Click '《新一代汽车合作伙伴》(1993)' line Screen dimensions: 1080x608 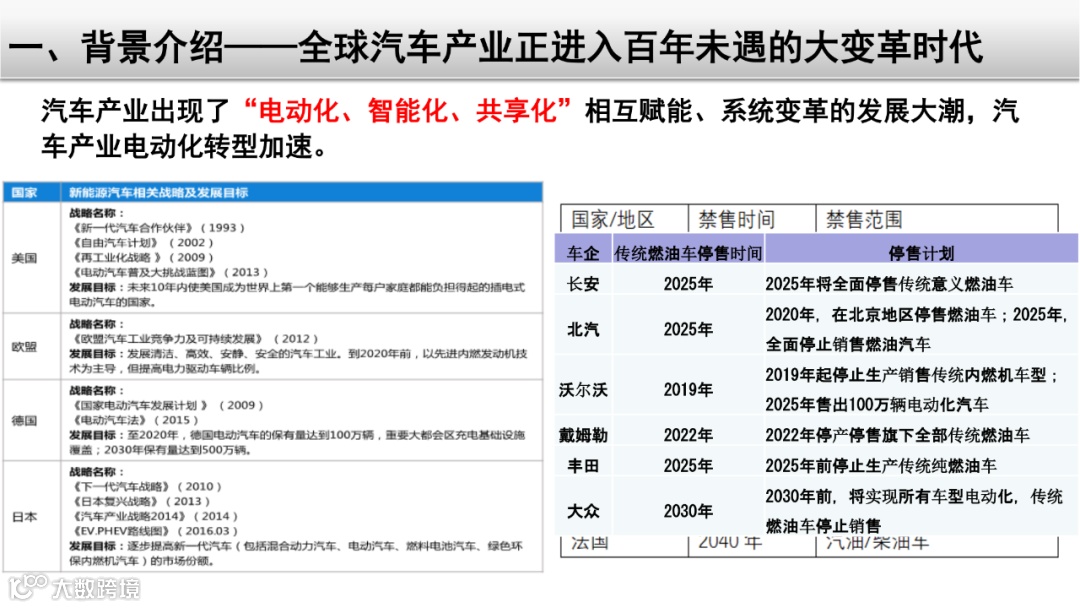[158, 228]
